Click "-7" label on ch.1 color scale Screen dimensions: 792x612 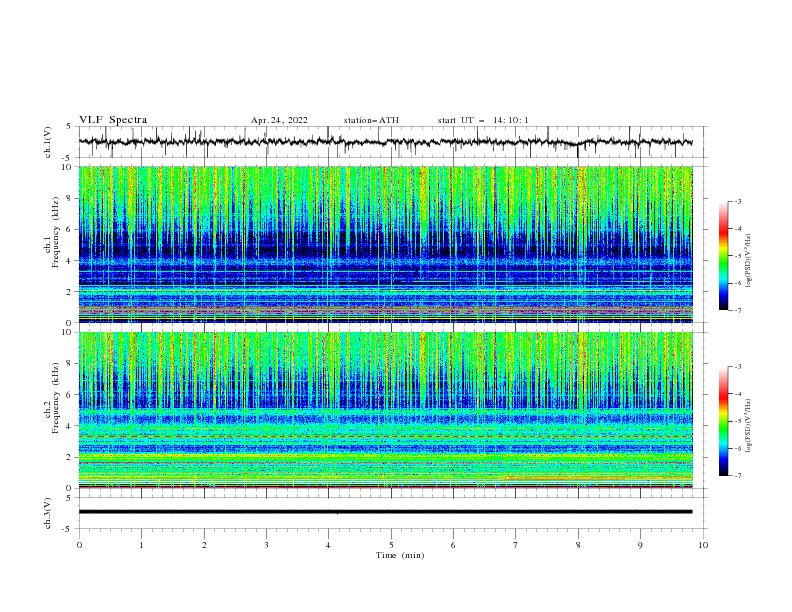737,310
